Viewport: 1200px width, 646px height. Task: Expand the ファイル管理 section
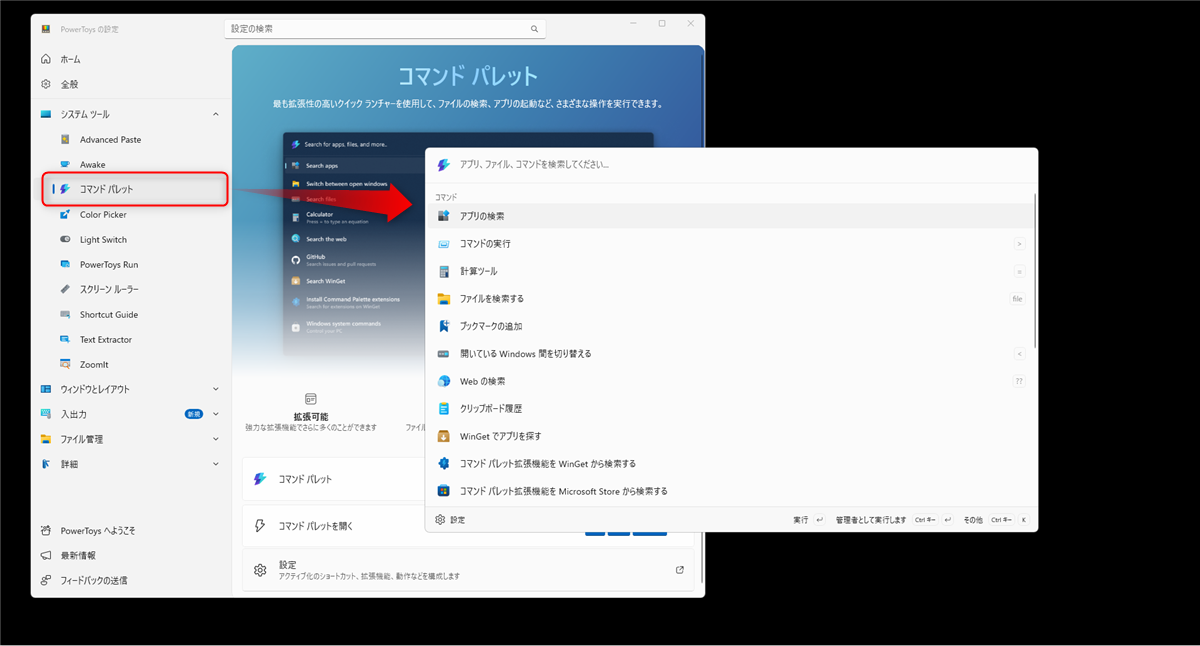pos(216,439)
